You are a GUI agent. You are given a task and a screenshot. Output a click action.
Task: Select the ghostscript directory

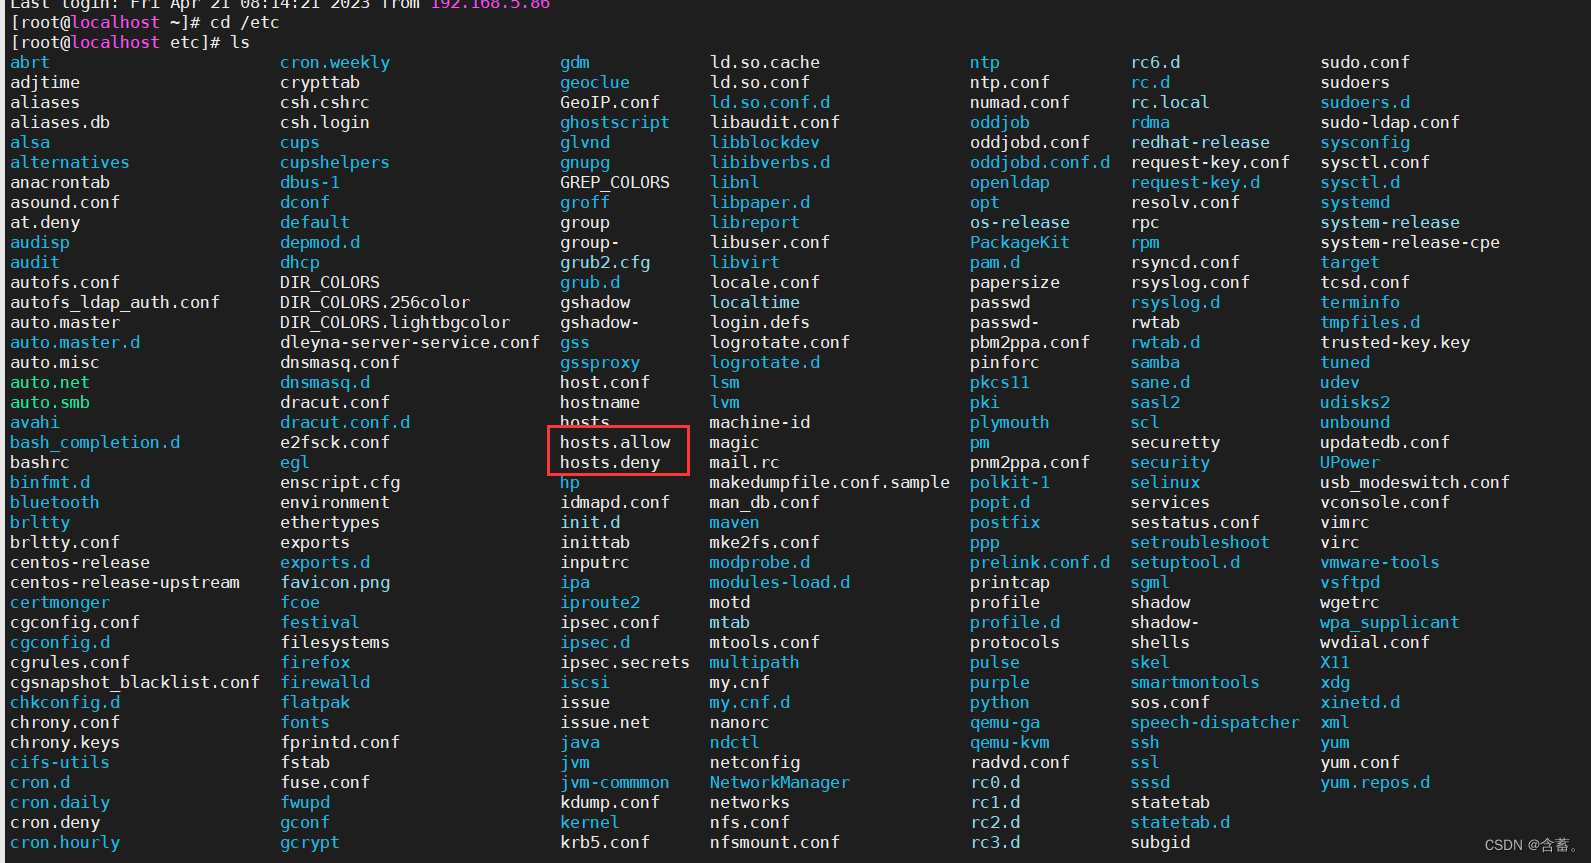pos(615,122)
